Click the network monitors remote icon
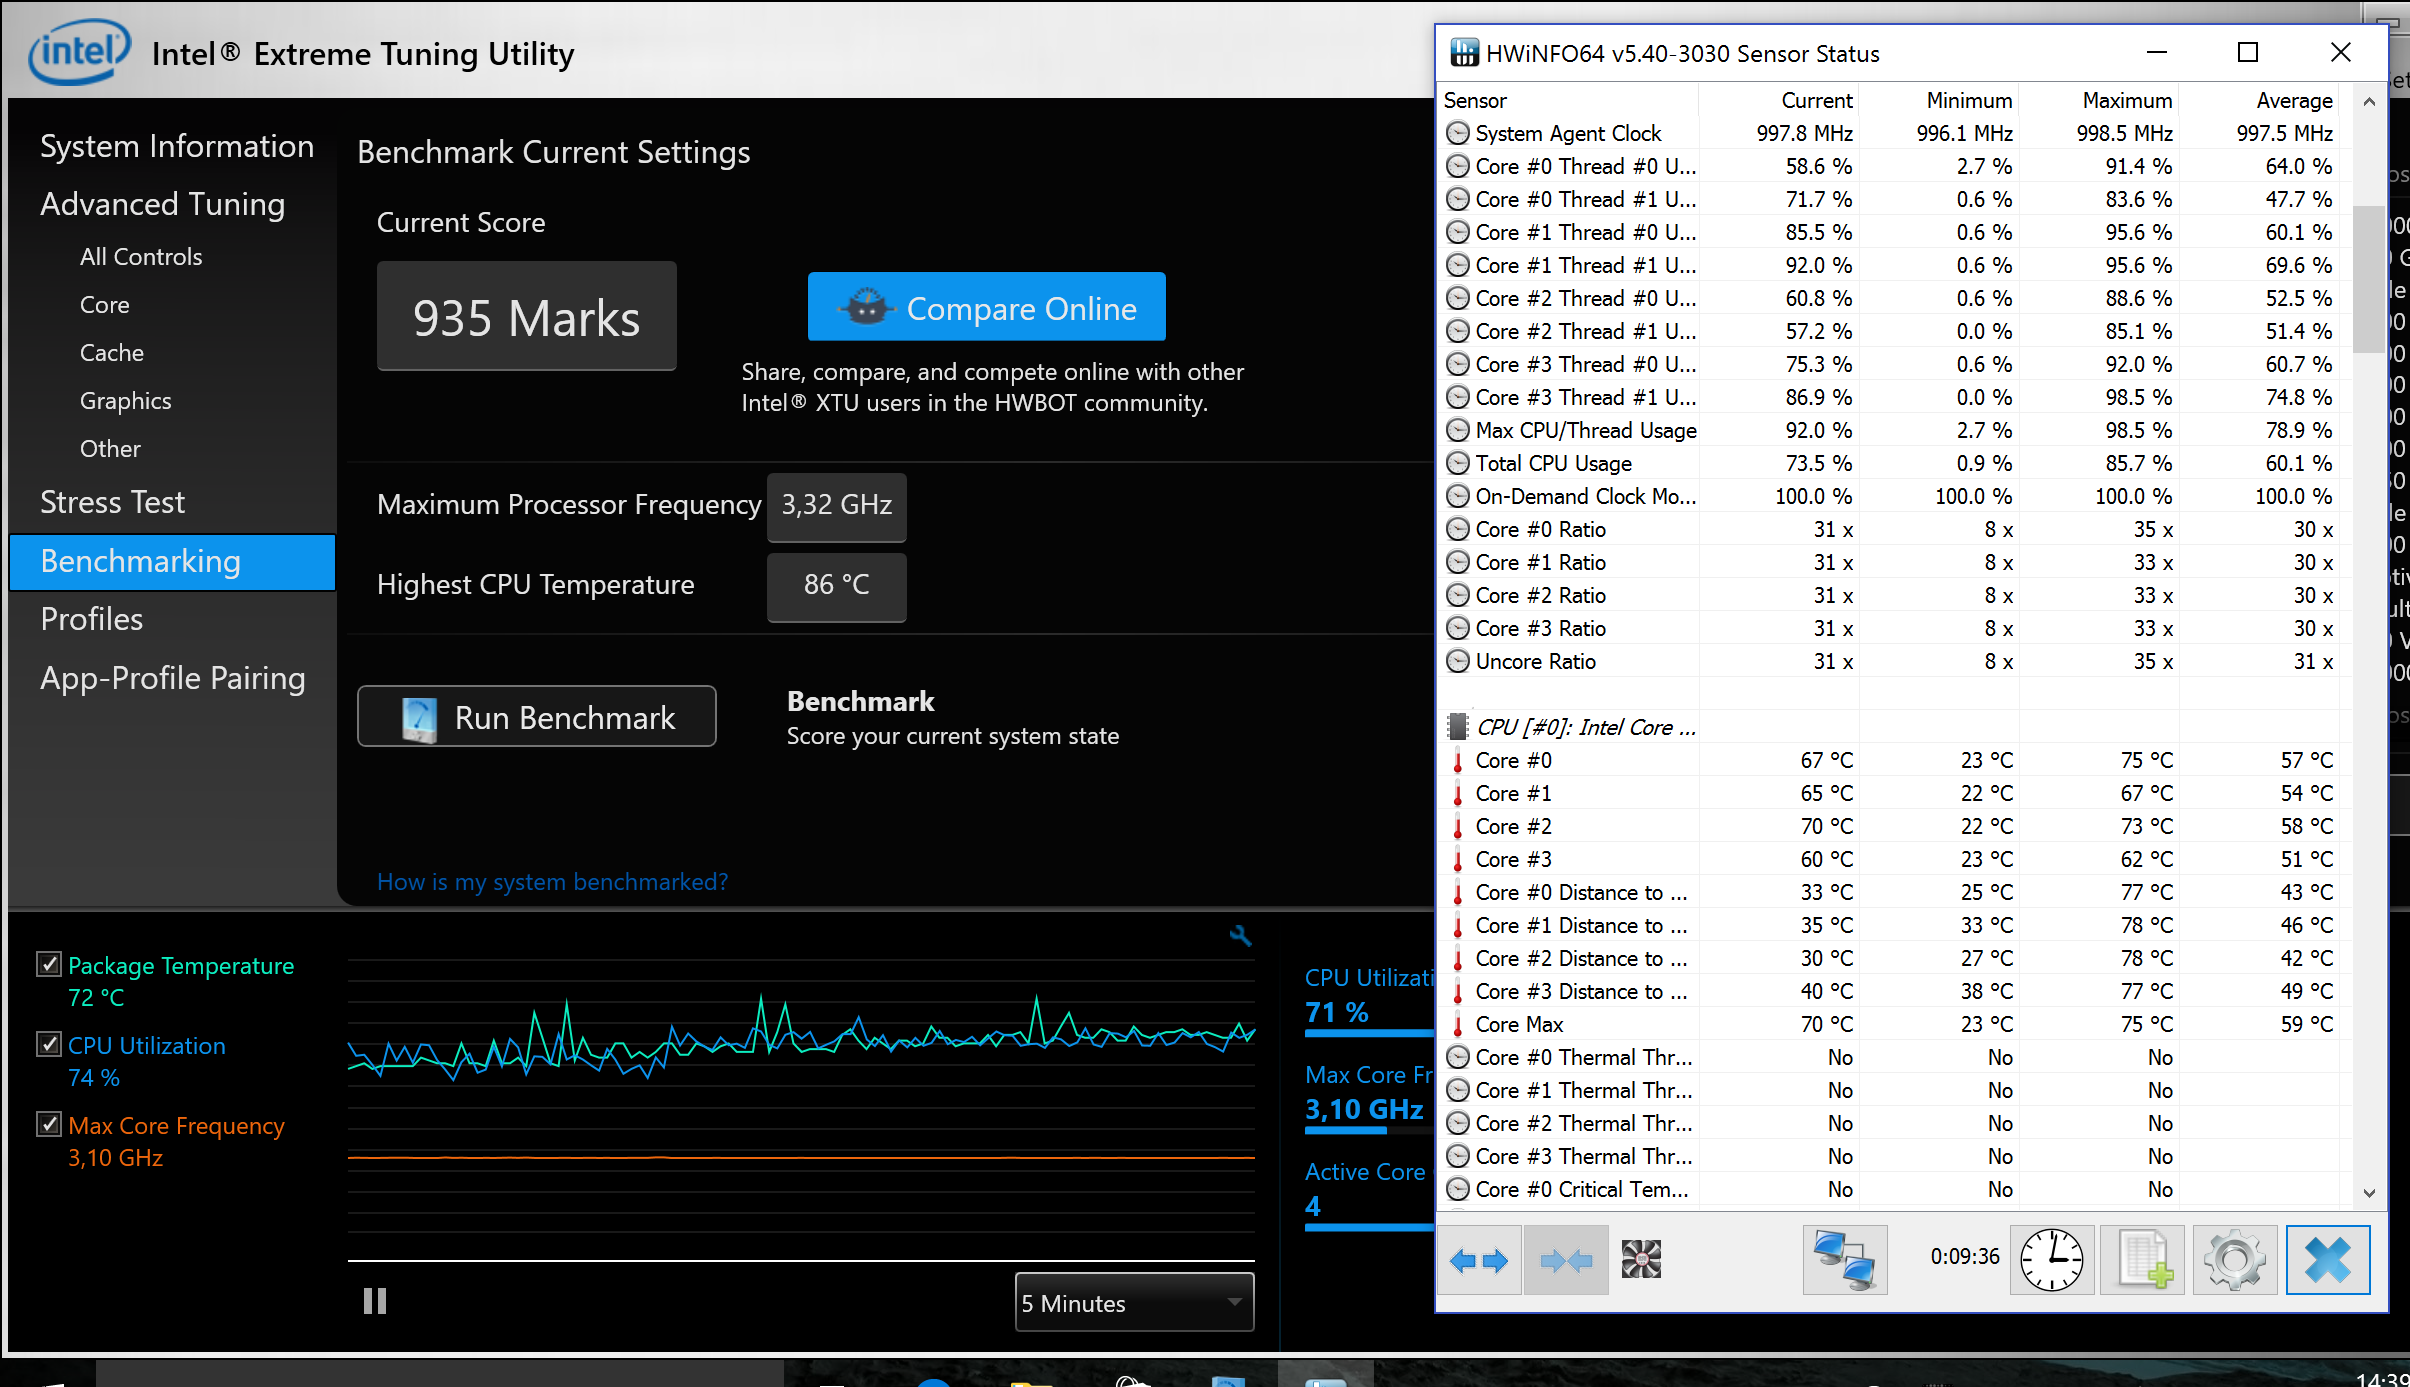Viewport: 2410px width, 1387px height. [x=1844, y=1260]
